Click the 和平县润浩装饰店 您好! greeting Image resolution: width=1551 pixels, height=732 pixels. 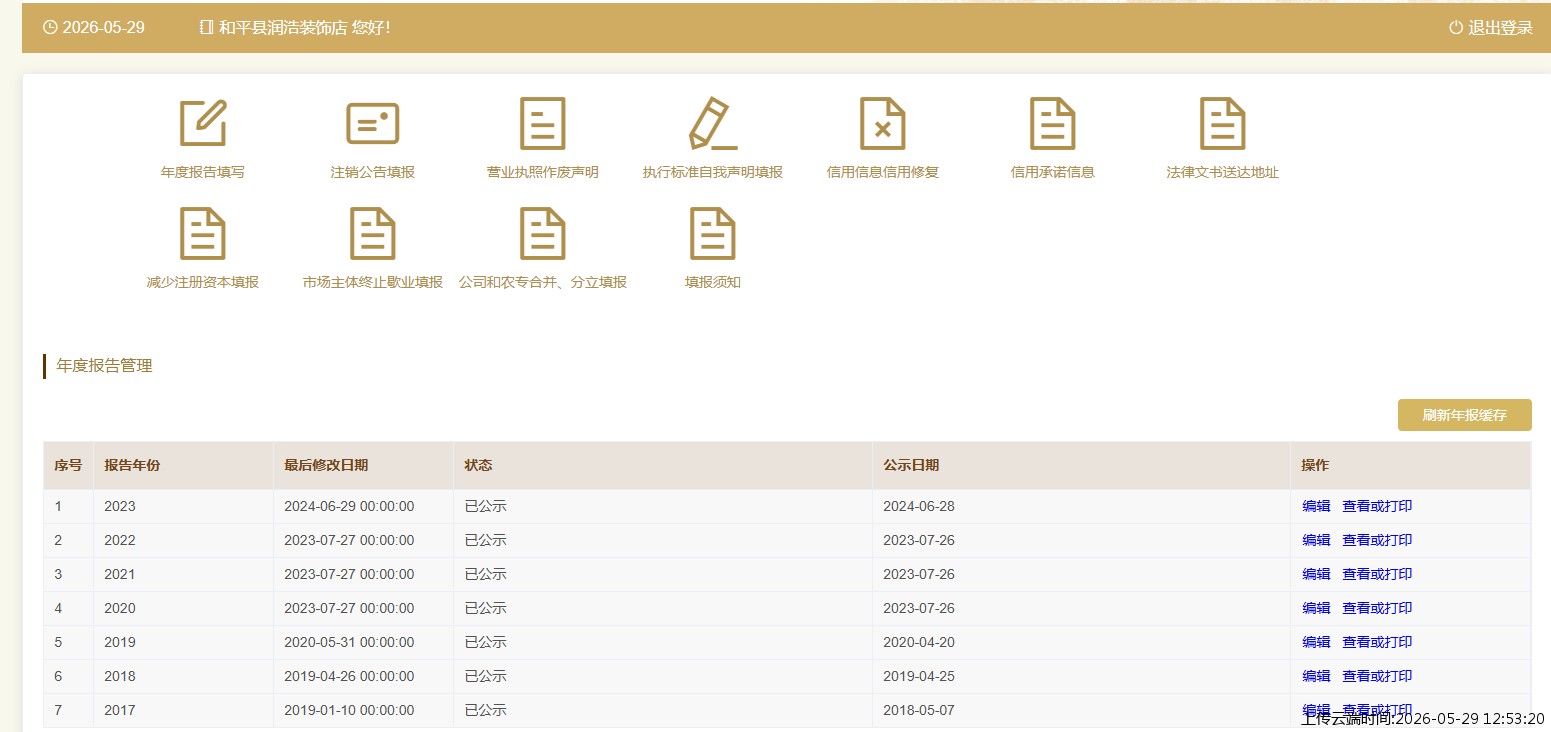(304, 28)
